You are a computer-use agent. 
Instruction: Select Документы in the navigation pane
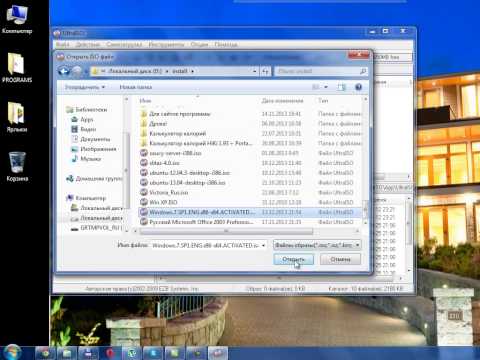coord(95,139)
